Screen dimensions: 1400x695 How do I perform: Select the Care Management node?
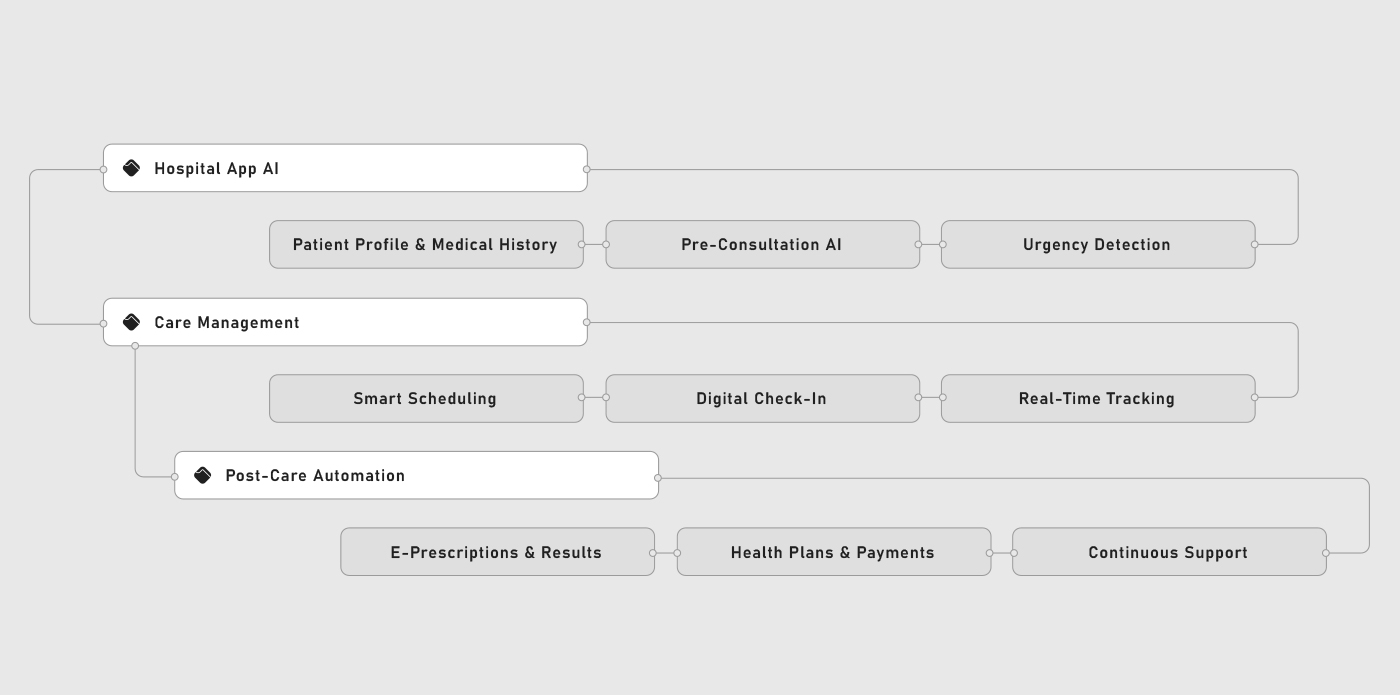point(345,322)
